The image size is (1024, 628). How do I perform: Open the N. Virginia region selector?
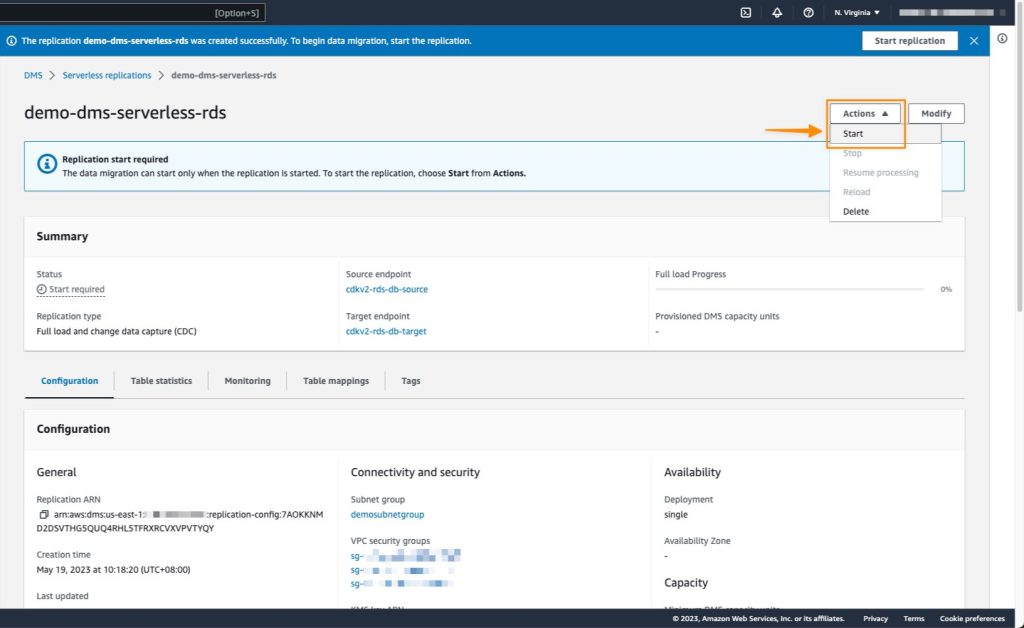click(857, 12)
